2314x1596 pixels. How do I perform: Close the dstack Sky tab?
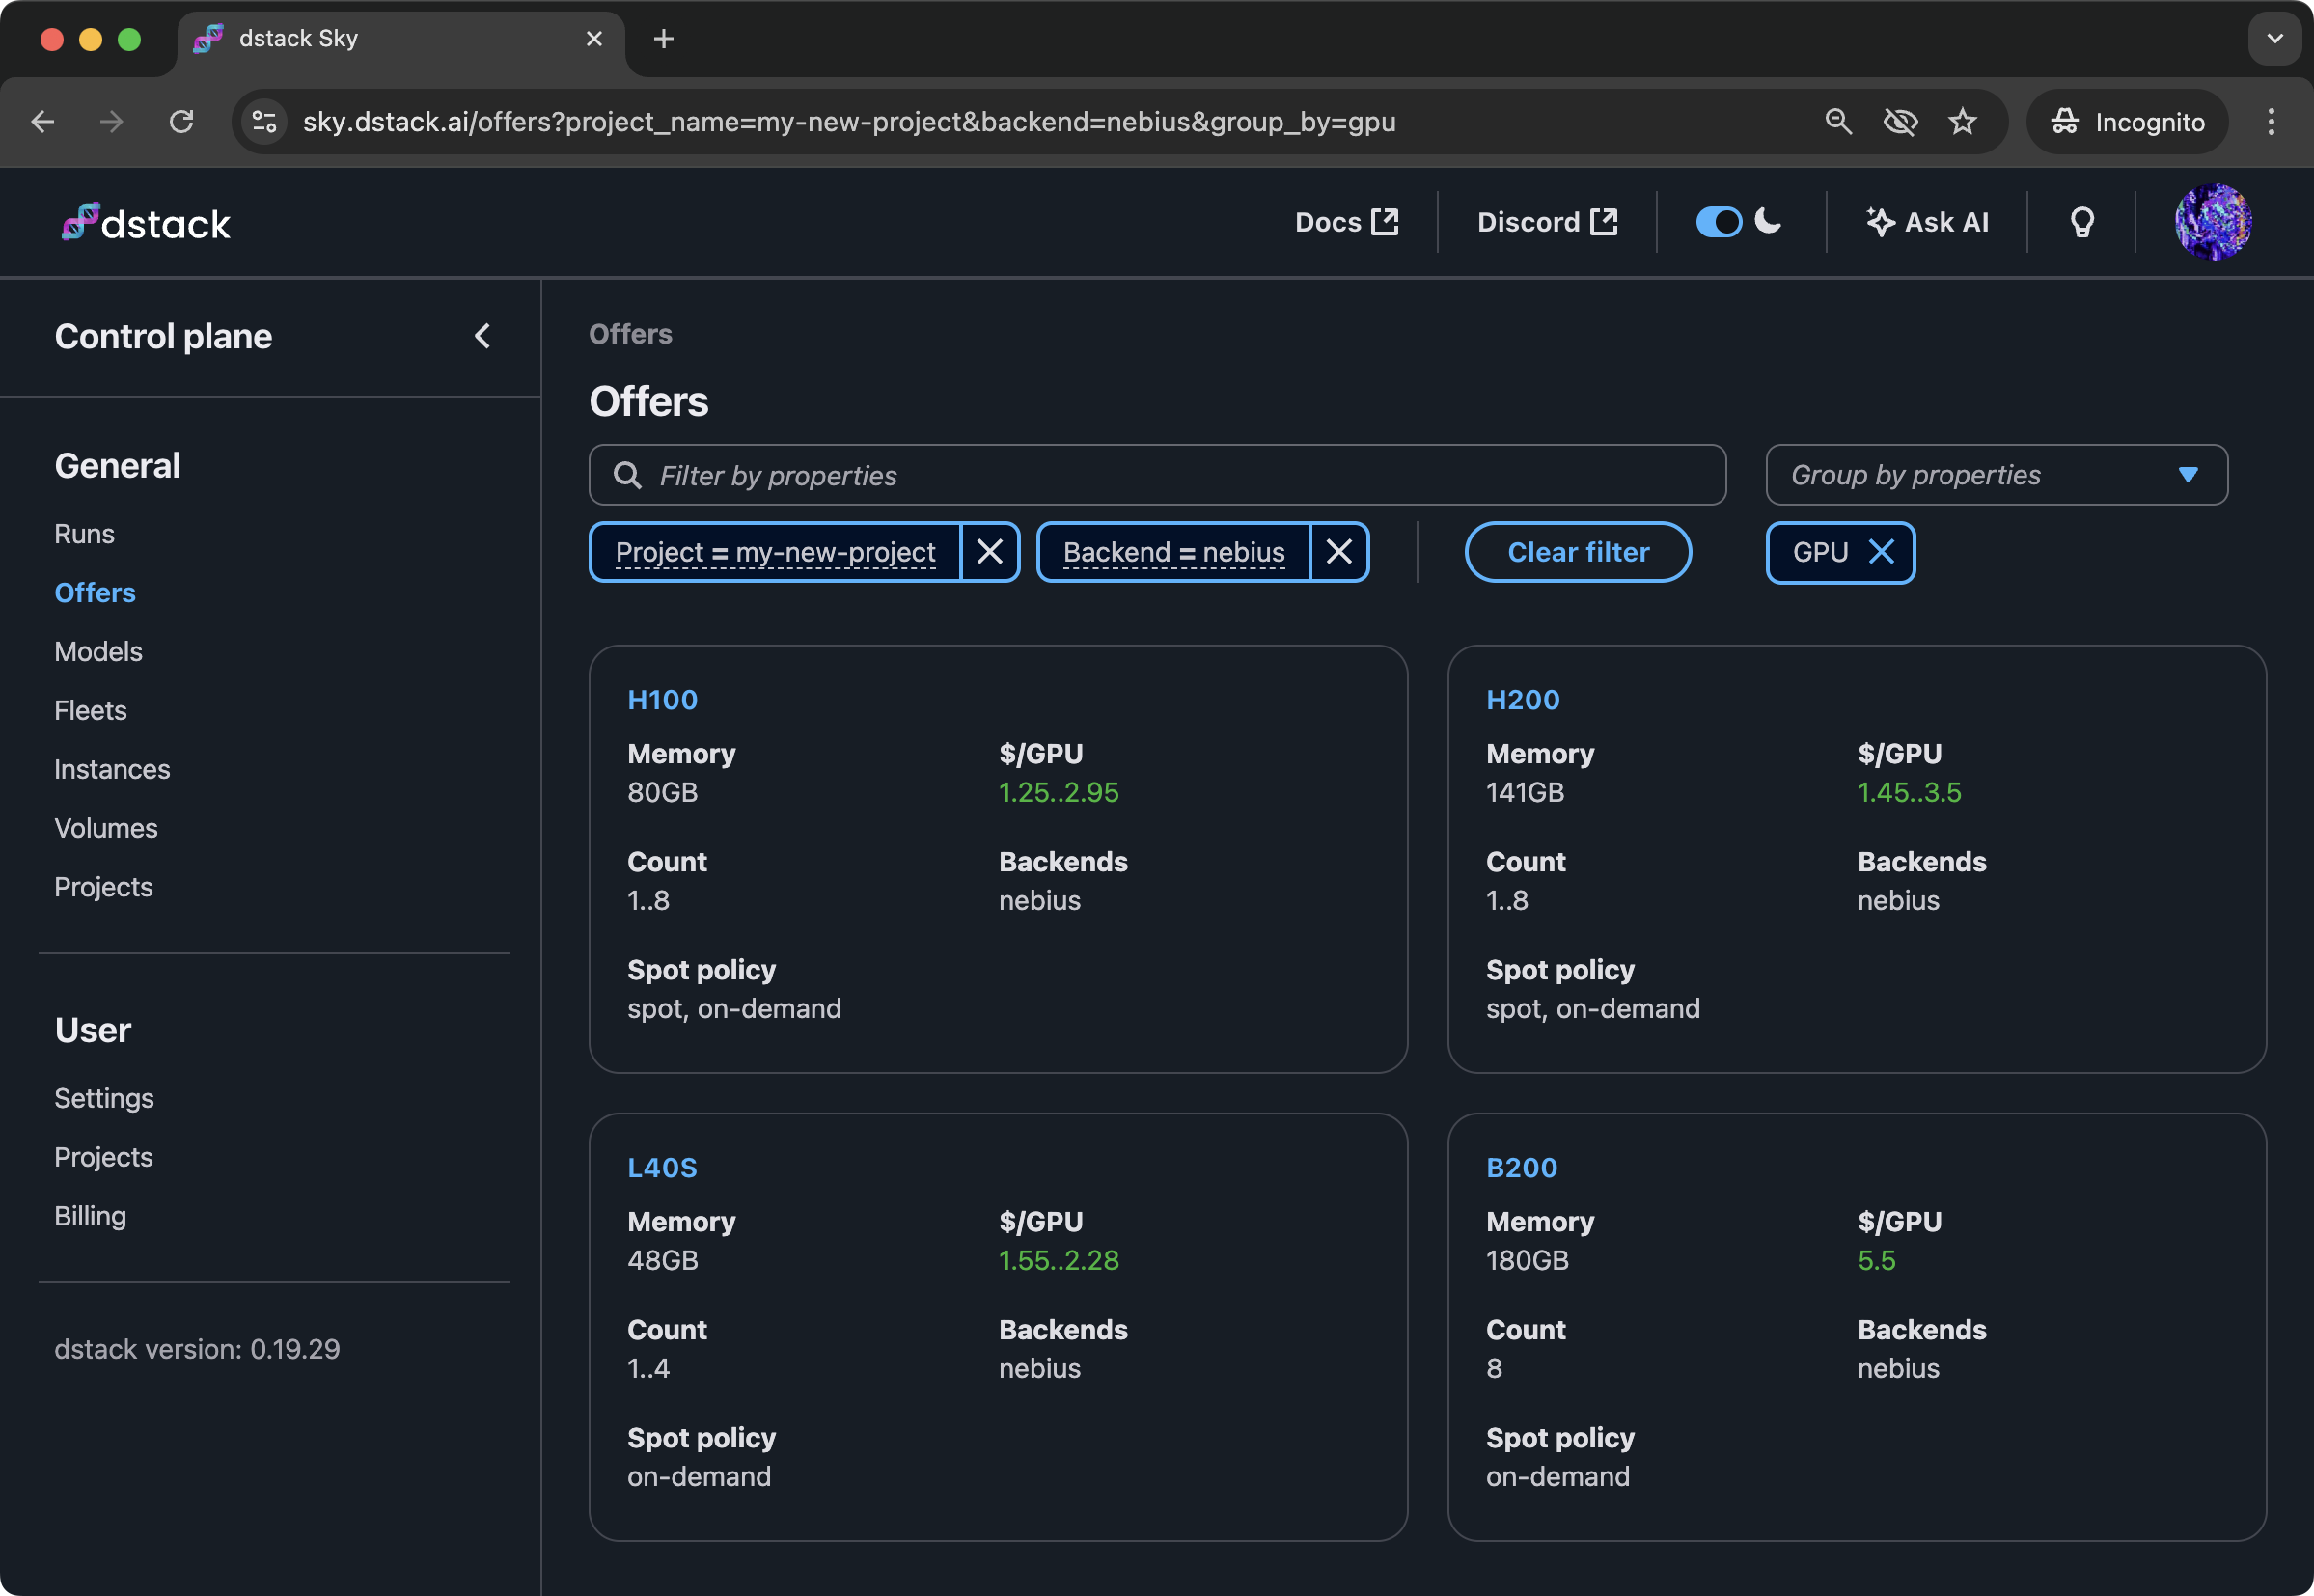pyautogui.click(x=594, y=39)
